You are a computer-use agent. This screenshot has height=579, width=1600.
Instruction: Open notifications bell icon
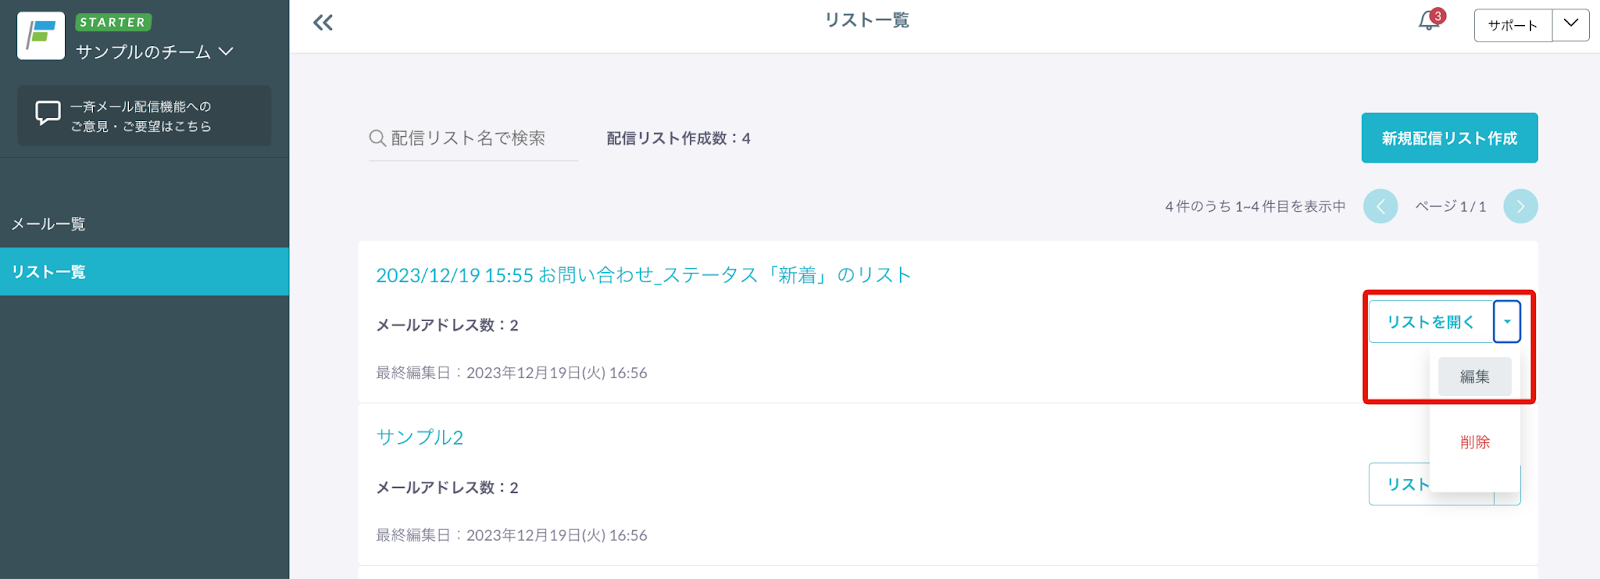pos(1429,22)
